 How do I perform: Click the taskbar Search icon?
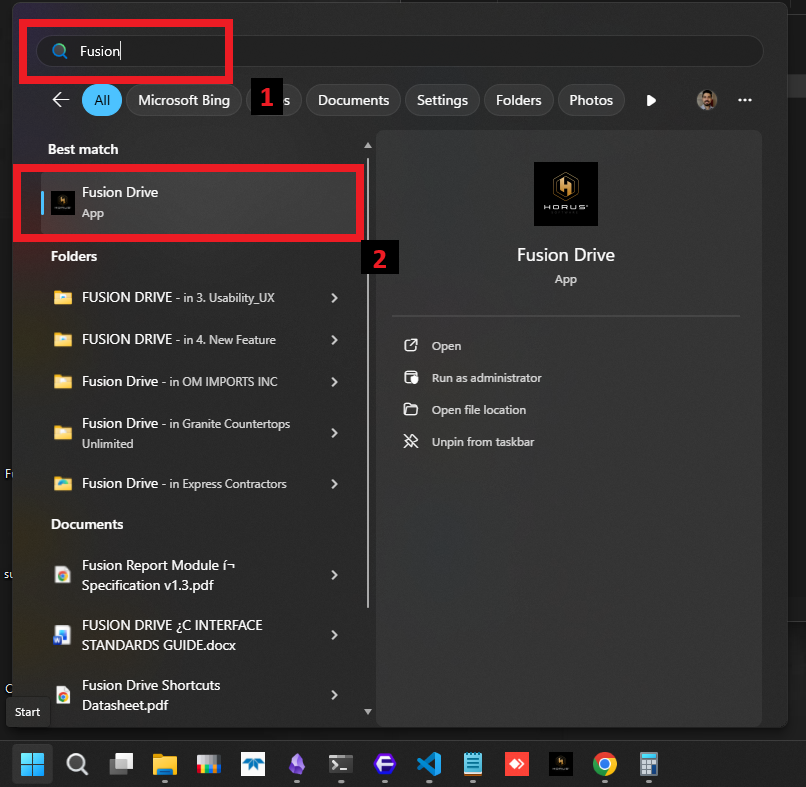(77, 764)
